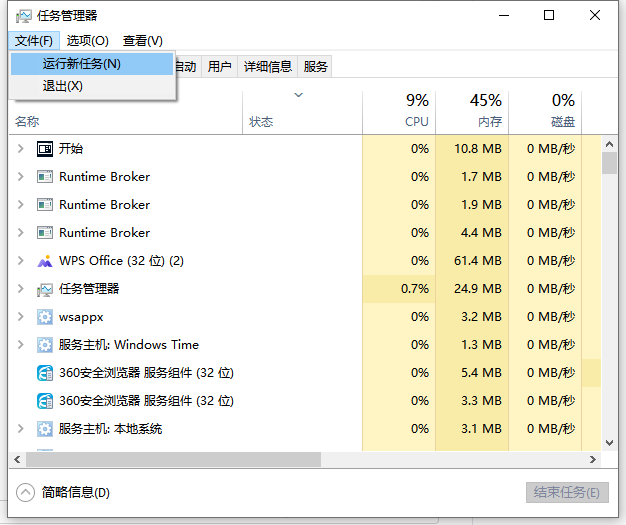Sort processes by the 内存 column header
The image size is (626, 525).
[472, 112]
